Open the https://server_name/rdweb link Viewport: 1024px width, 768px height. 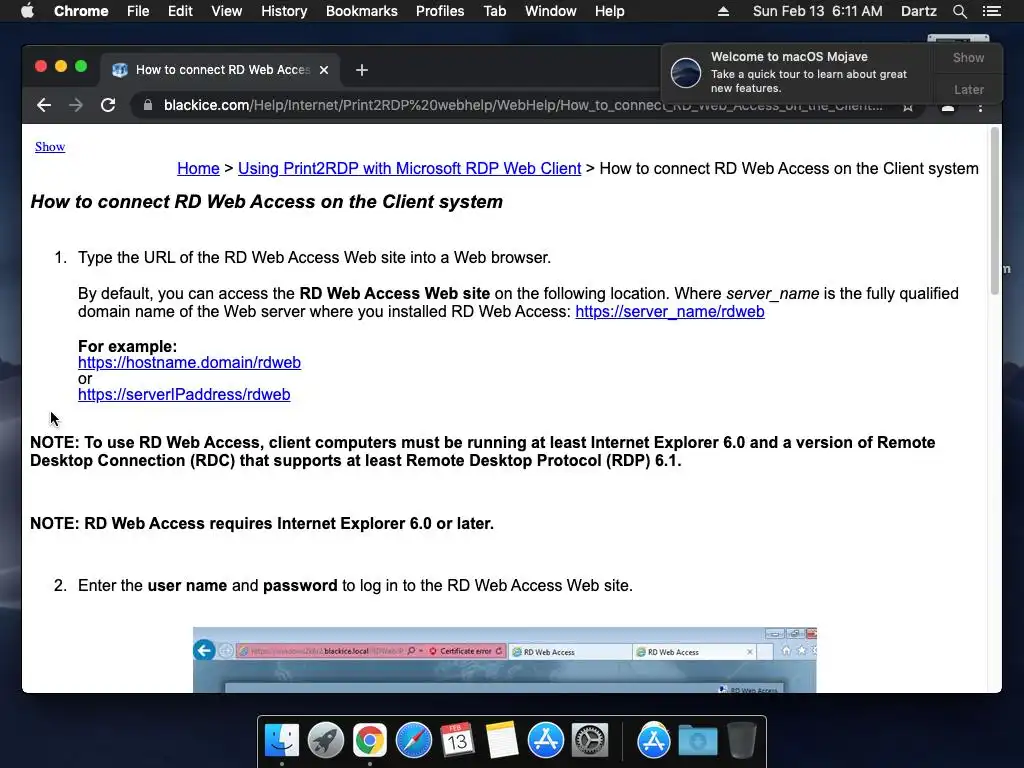[669, 312]
